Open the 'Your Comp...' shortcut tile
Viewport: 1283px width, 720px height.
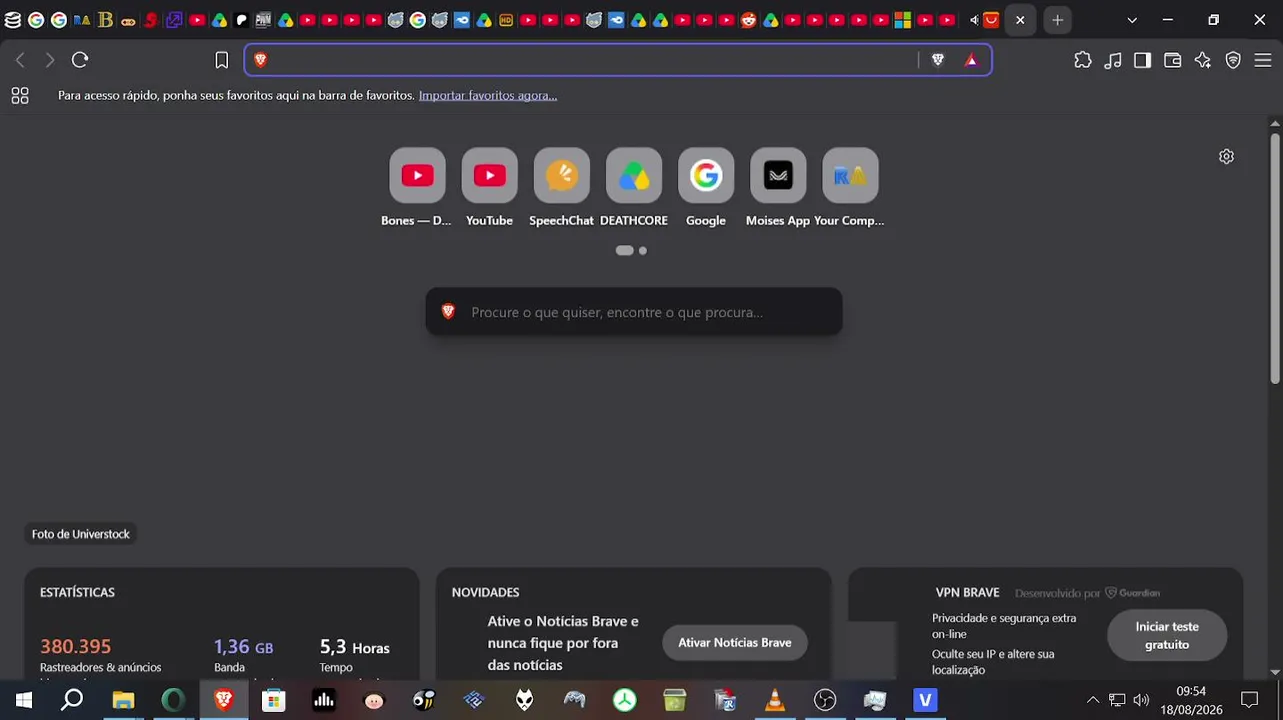tap(850, 187)
